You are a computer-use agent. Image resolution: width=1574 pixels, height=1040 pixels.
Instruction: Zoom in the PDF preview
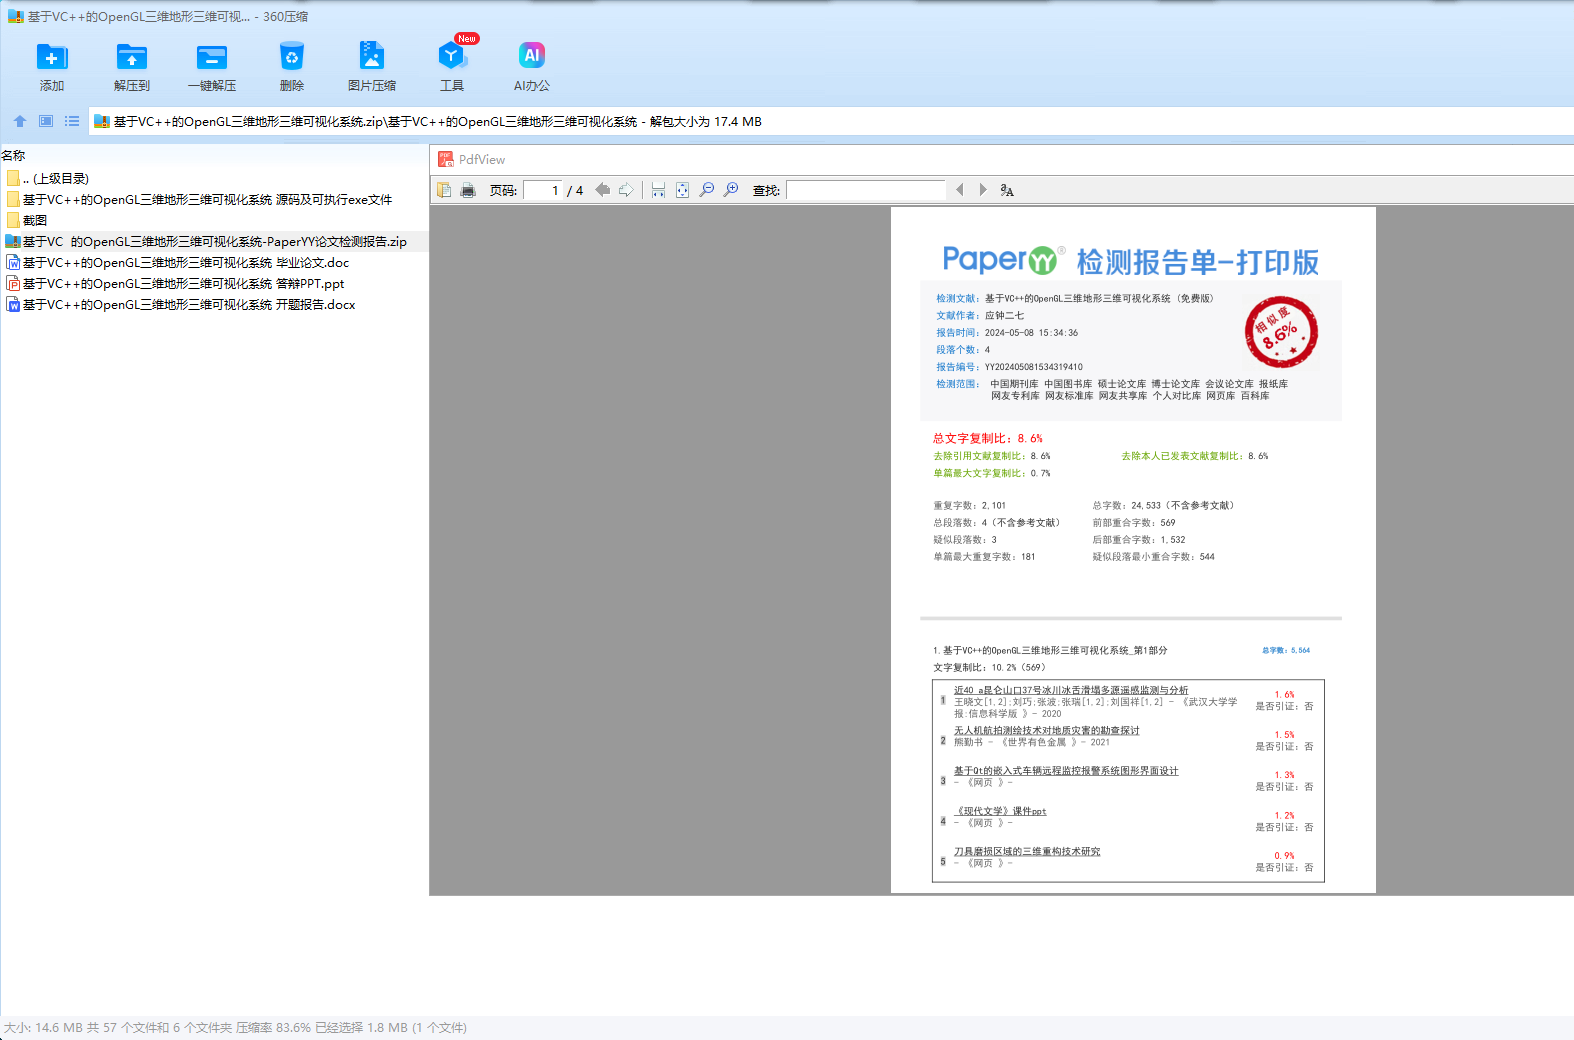click(x=731, y=190)
